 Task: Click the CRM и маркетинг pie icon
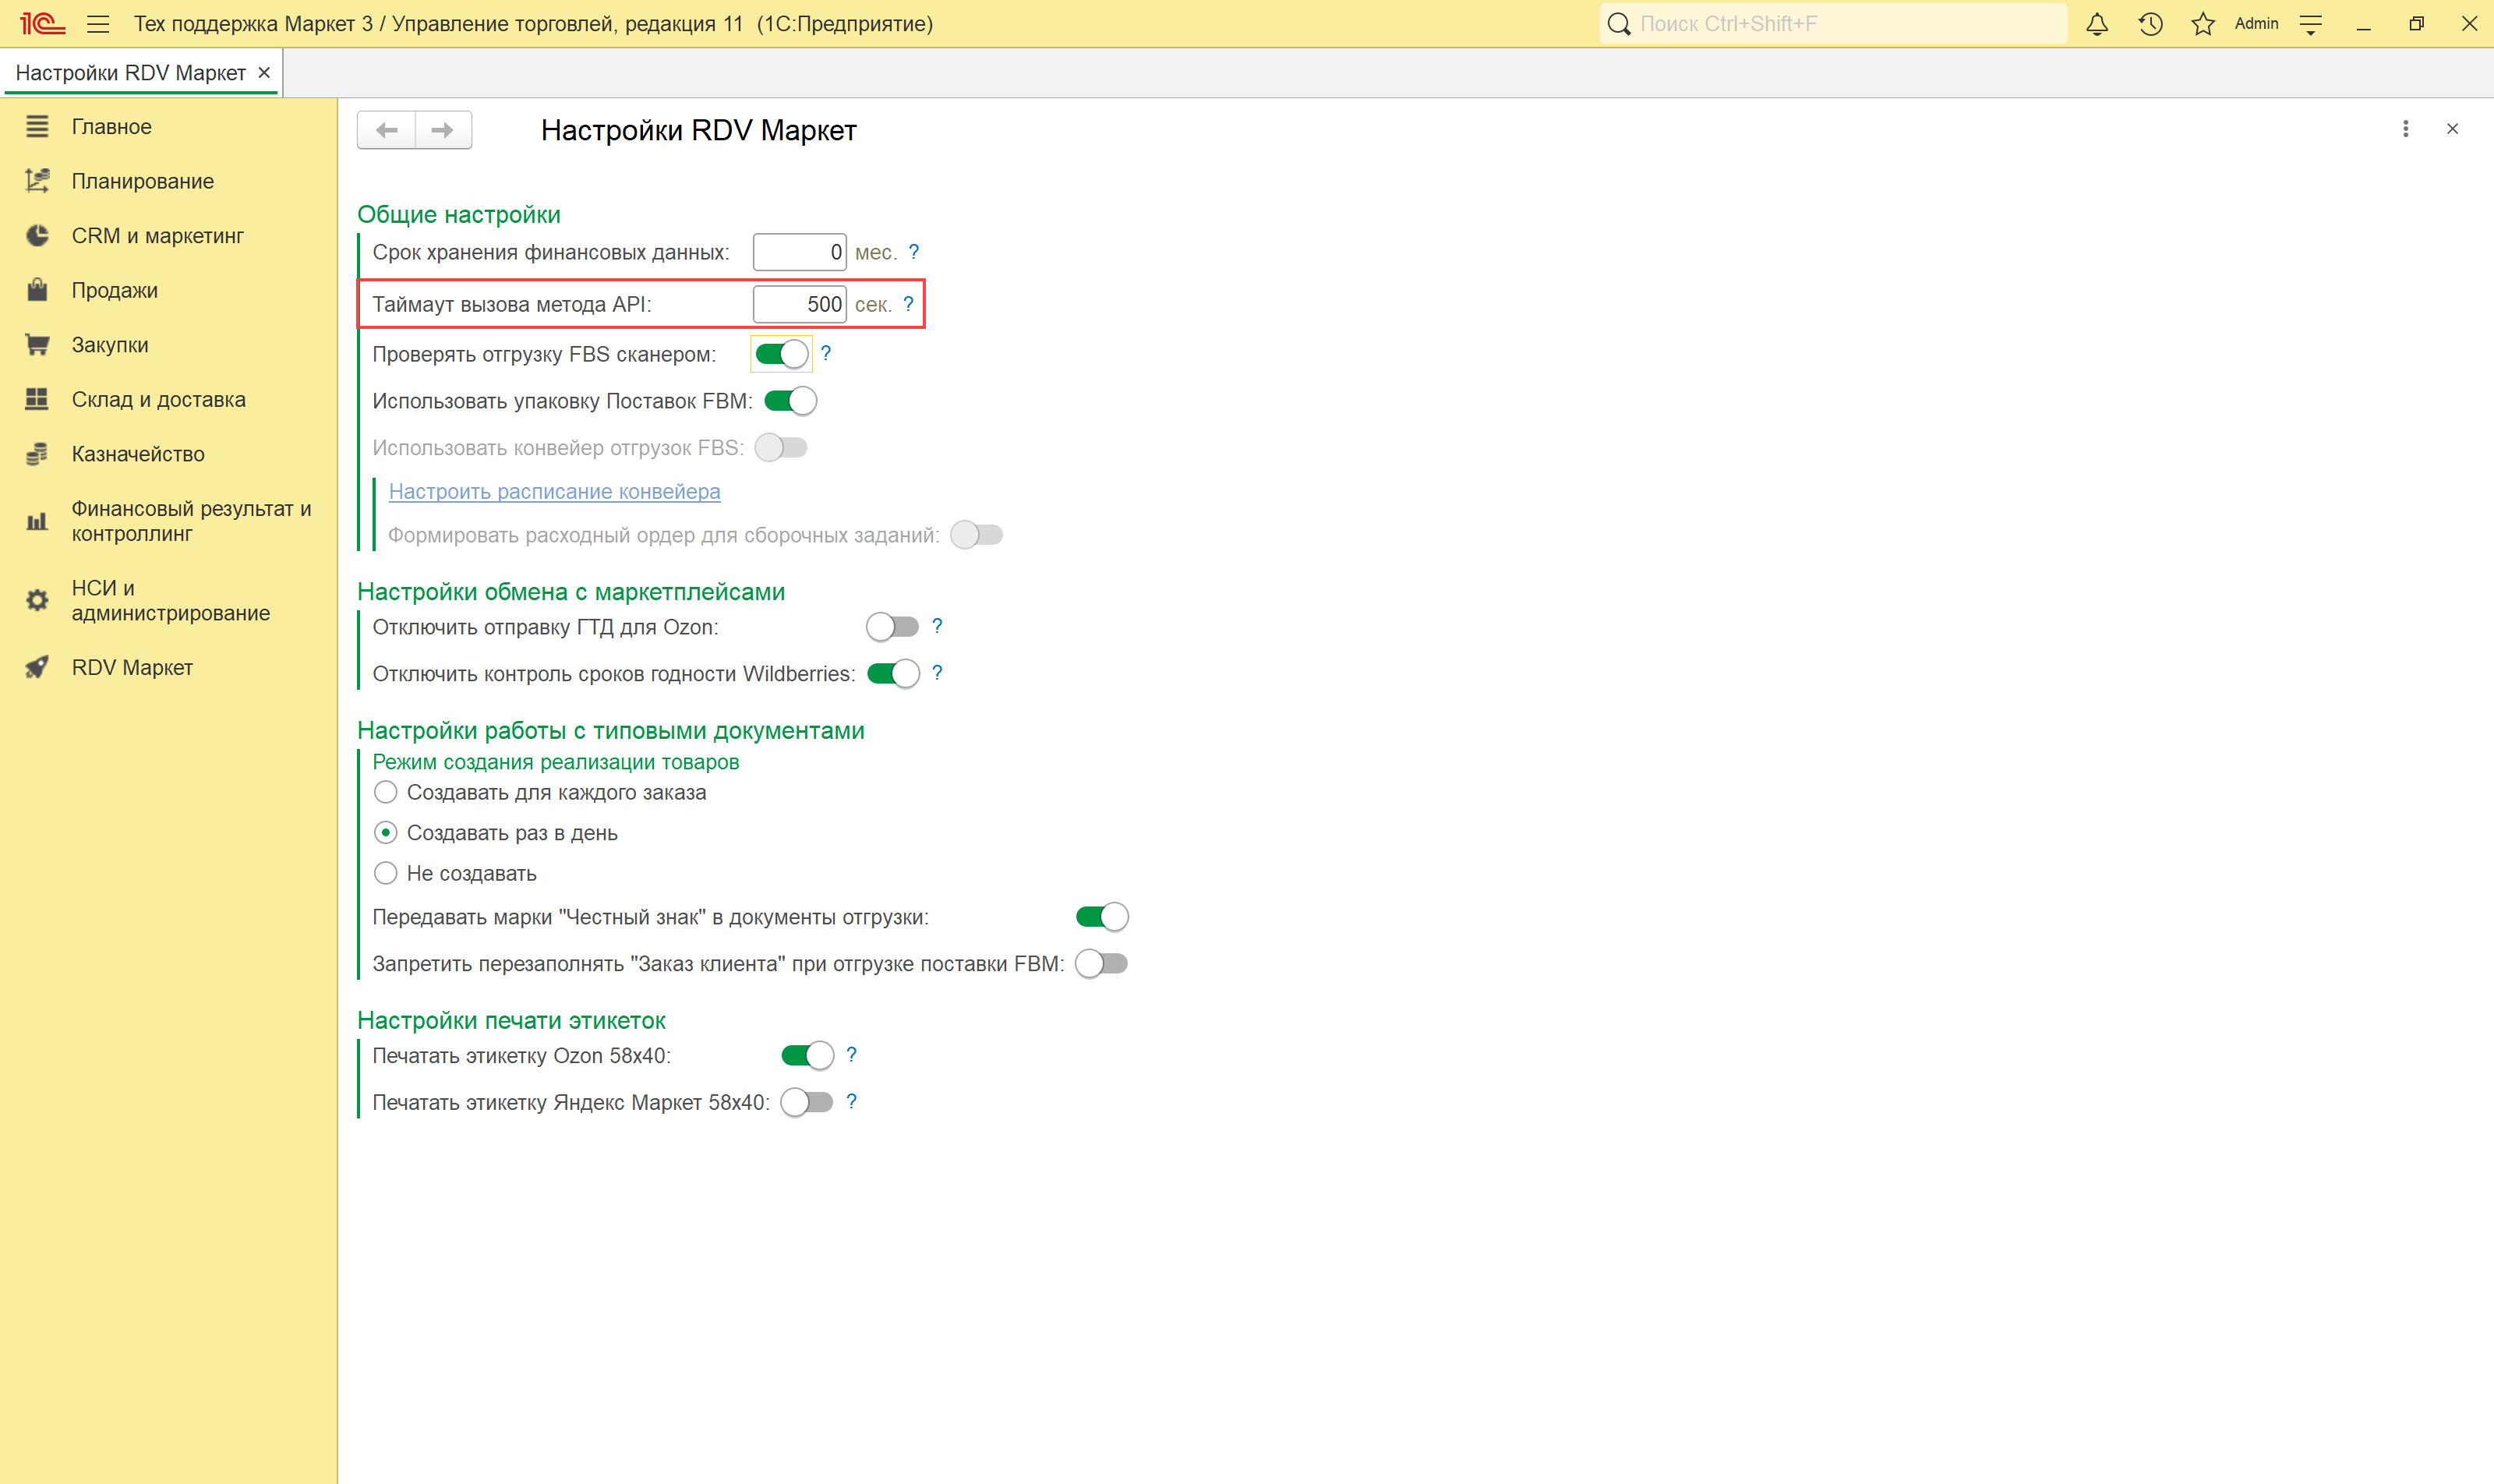click(x=37, y=236)
